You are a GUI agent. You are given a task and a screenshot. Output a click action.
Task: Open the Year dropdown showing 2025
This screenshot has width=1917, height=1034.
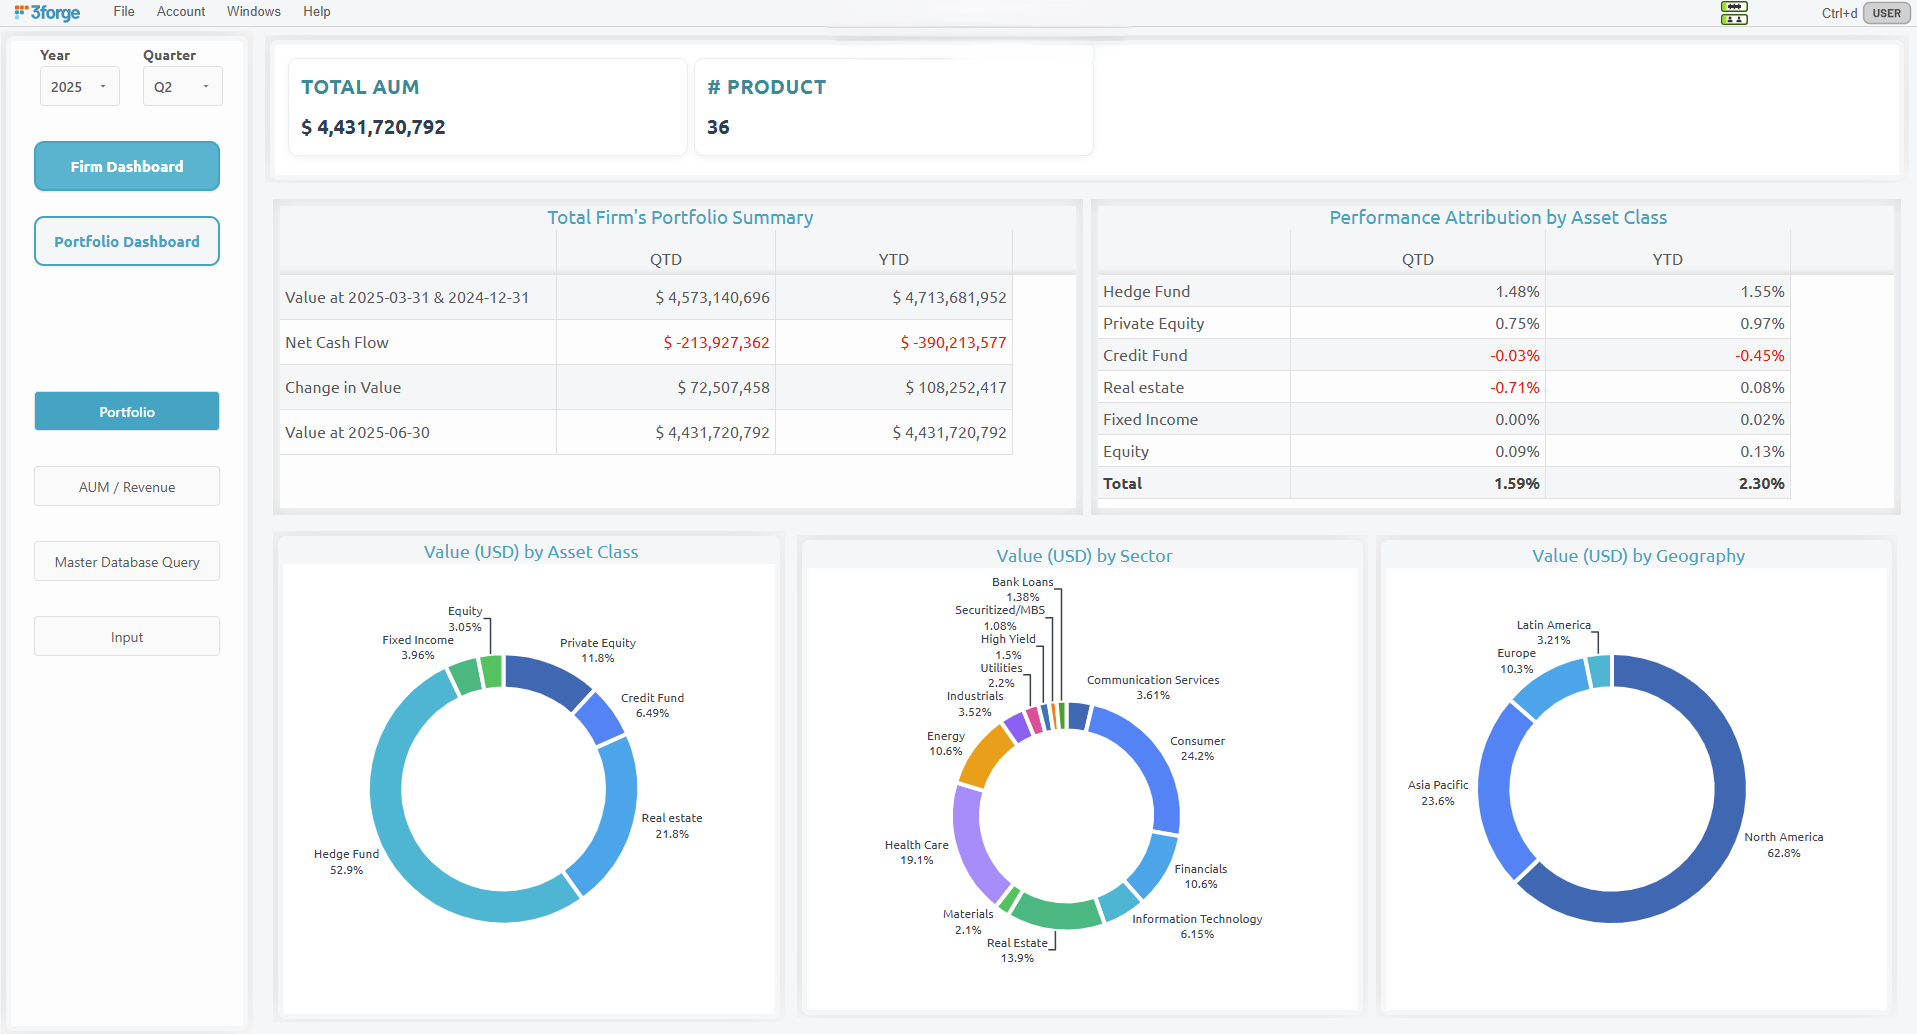[x=79, y=87]
